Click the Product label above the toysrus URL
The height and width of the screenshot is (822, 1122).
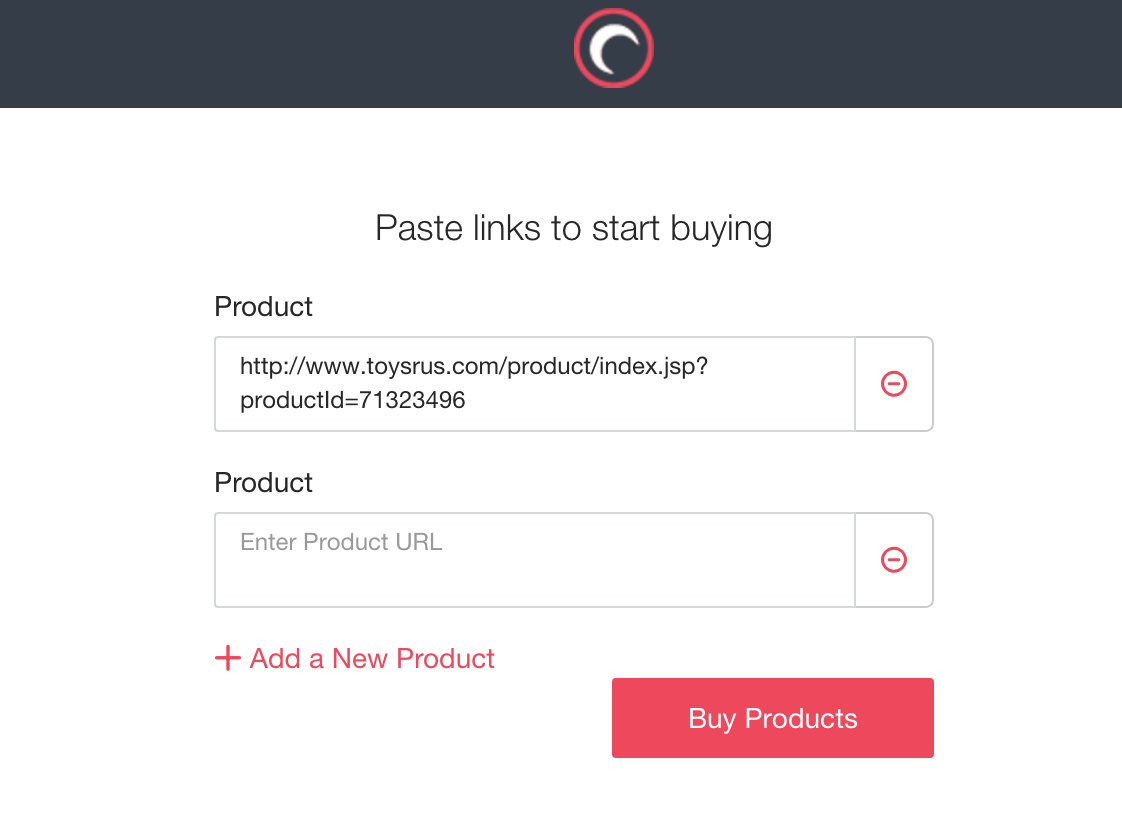click(264, 306)
